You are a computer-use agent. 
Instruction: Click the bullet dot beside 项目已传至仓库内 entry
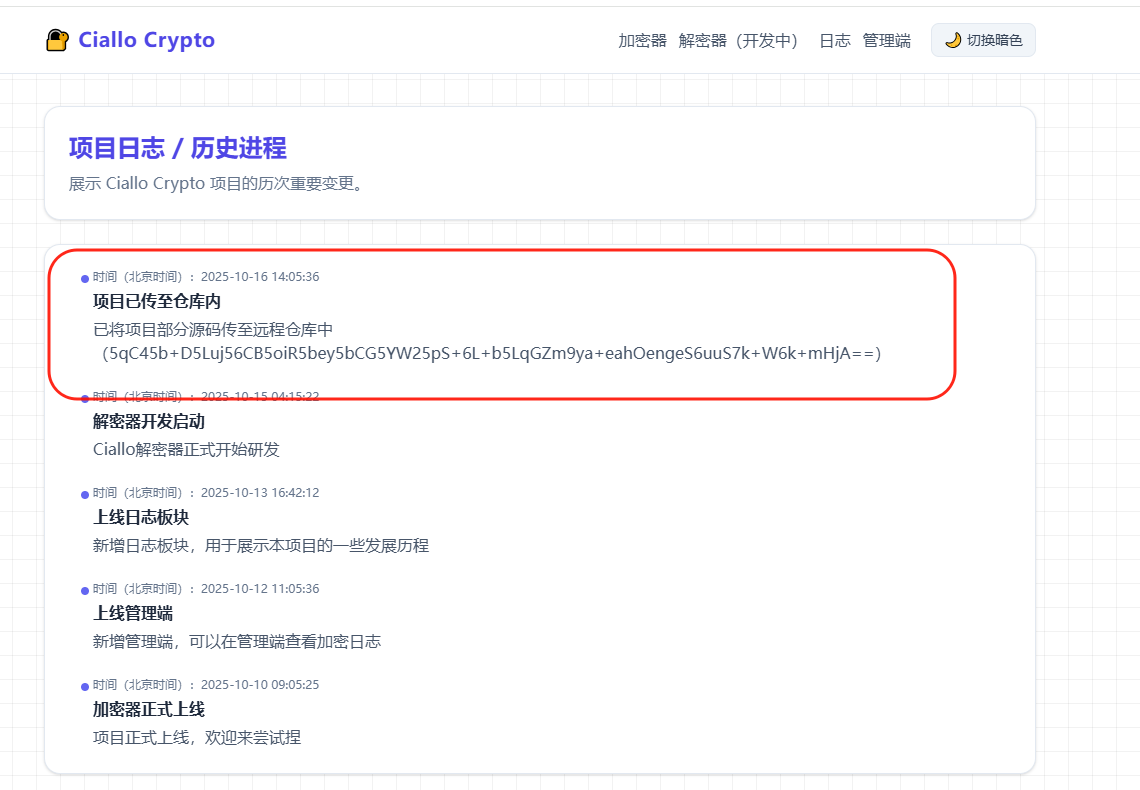tap(85, 279)
